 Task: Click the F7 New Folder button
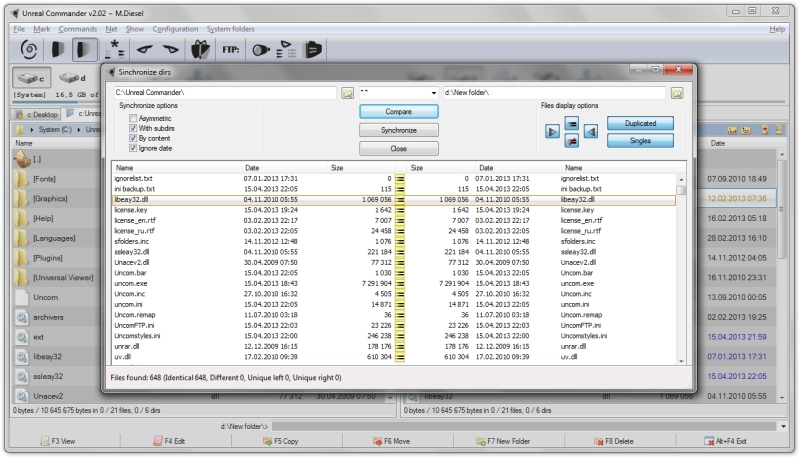point(503,441)
